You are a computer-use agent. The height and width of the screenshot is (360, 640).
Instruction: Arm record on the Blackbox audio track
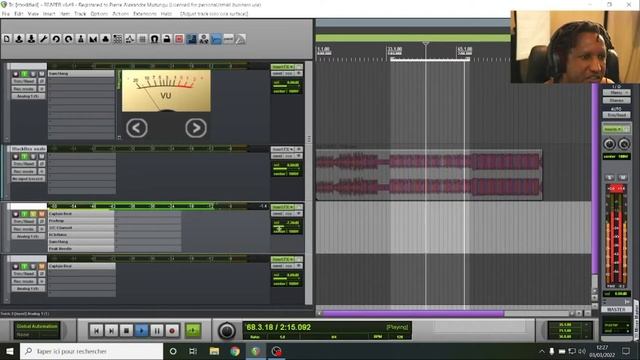16,156
